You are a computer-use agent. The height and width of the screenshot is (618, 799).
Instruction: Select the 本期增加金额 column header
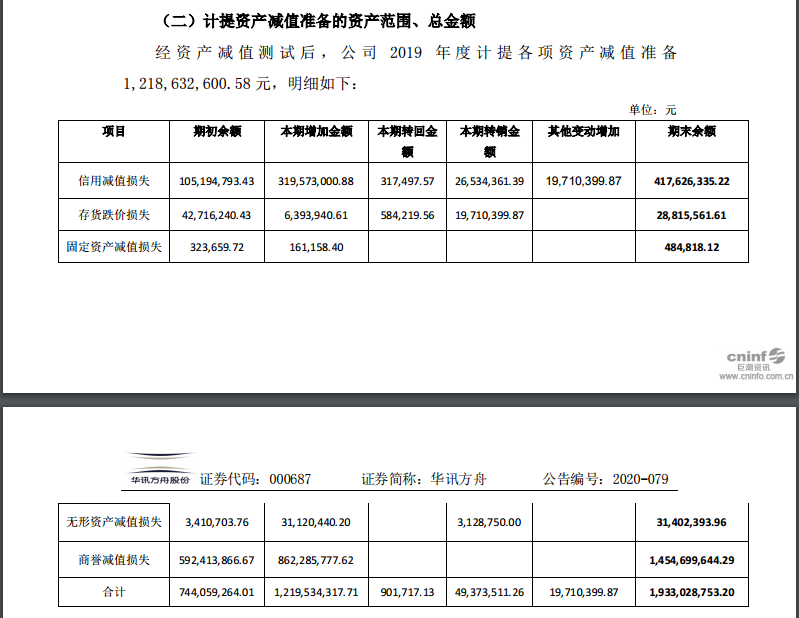coord(316,131)
